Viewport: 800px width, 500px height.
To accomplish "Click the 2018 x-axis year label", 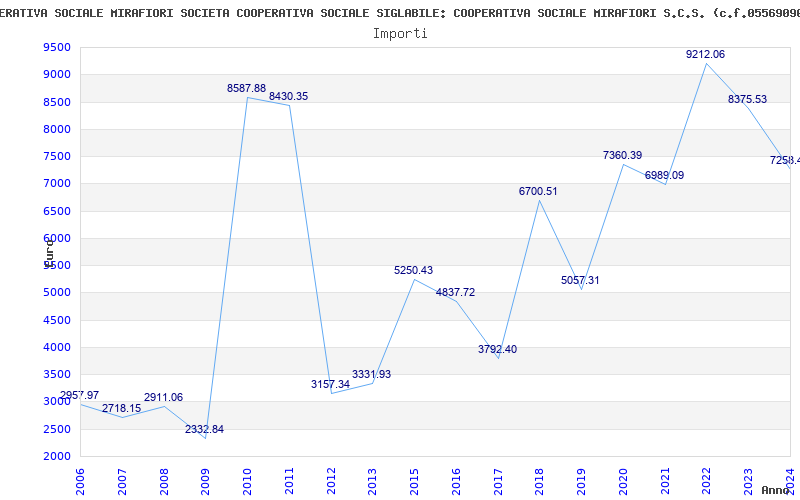I will (x=540, y=482).
